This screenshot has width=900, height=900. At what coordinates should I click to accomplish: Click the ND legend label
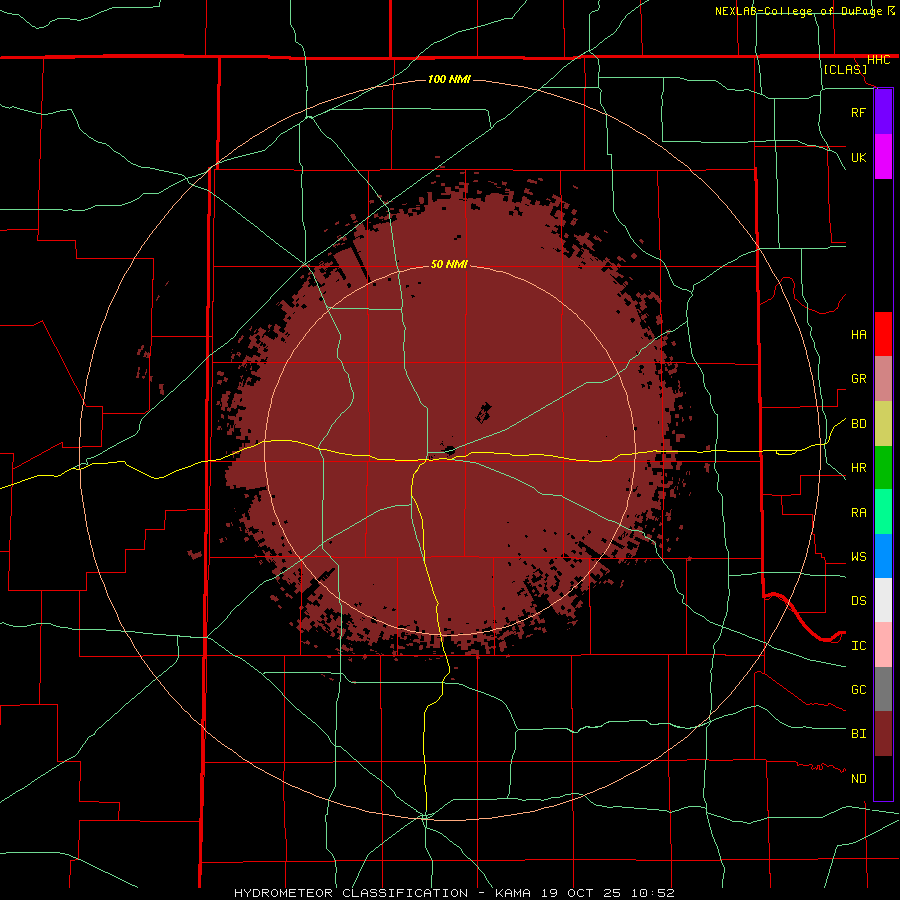(858, 779)
